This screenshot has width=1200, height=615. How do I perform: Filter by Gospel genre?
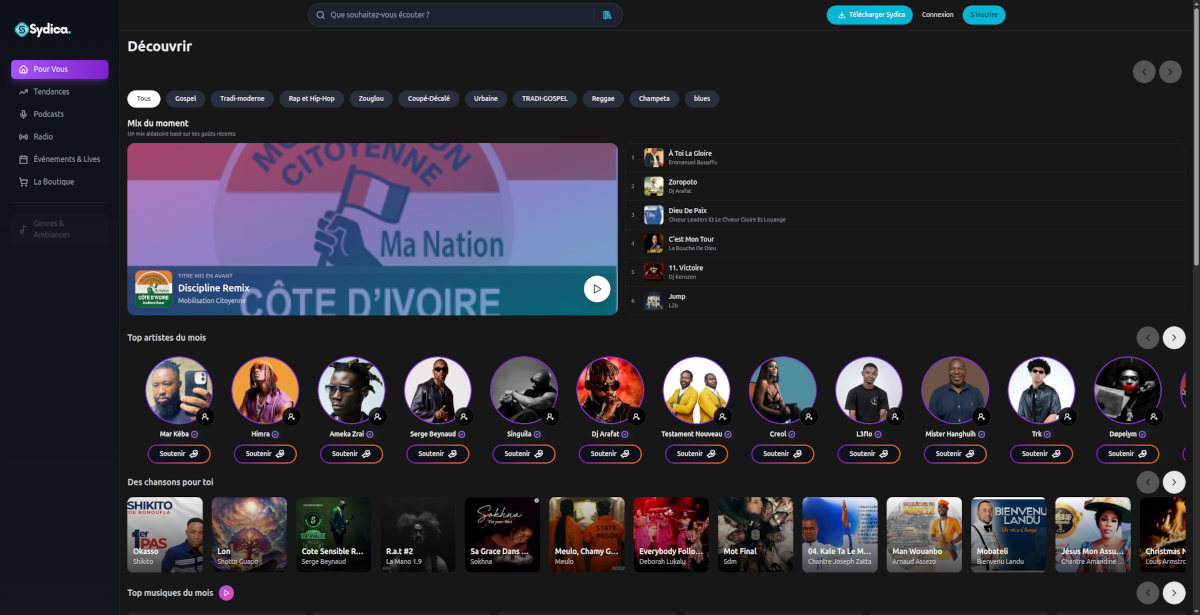click(185, 98)
